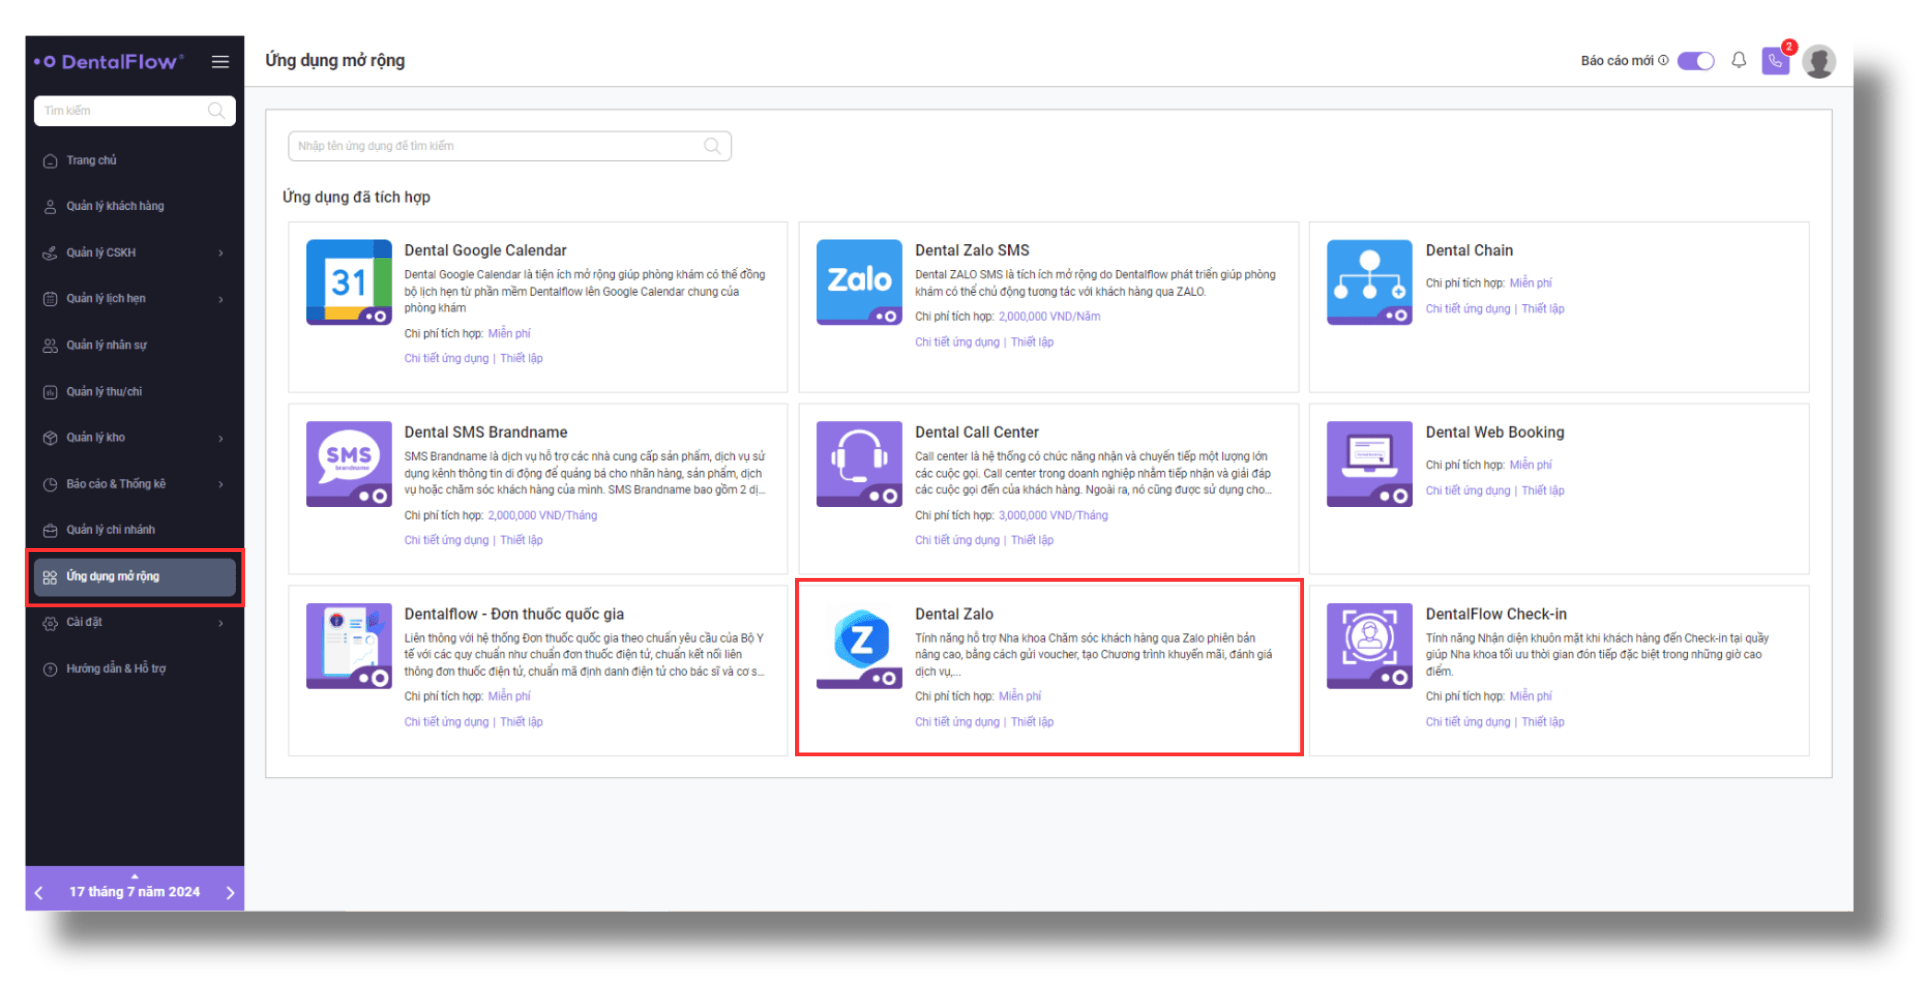This screenshot has width=1922, height=986.
Task: Click the Dental Call Center title
Action: click(x=976, y=432)
